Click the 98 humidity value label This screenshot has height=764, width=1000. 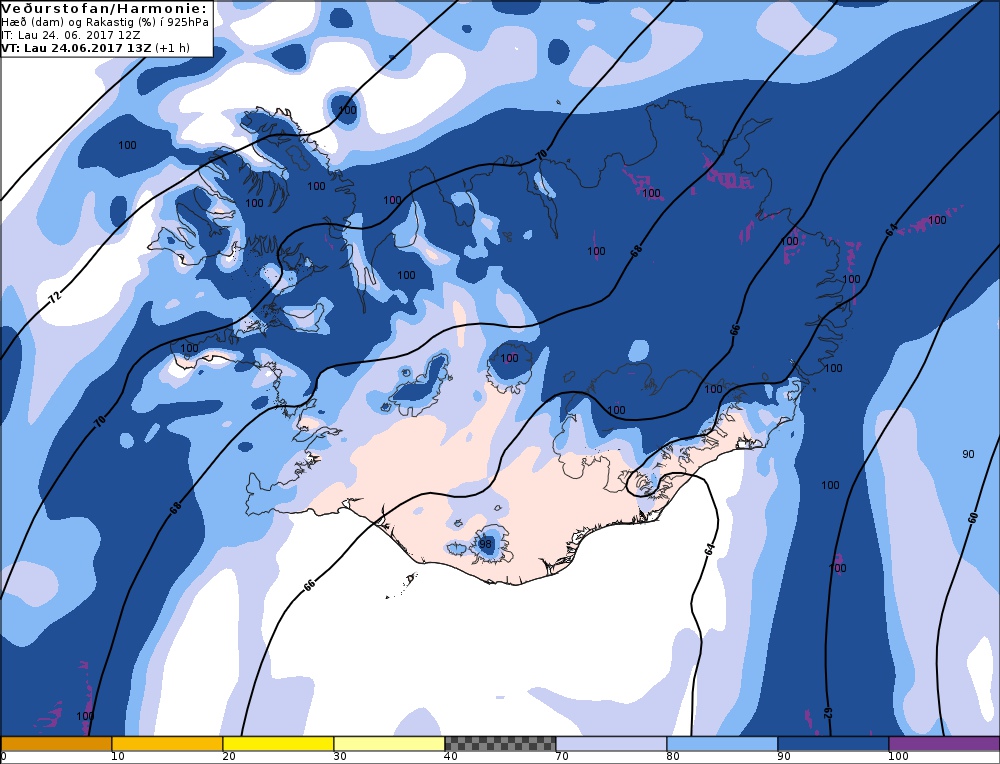click(485, 544)
